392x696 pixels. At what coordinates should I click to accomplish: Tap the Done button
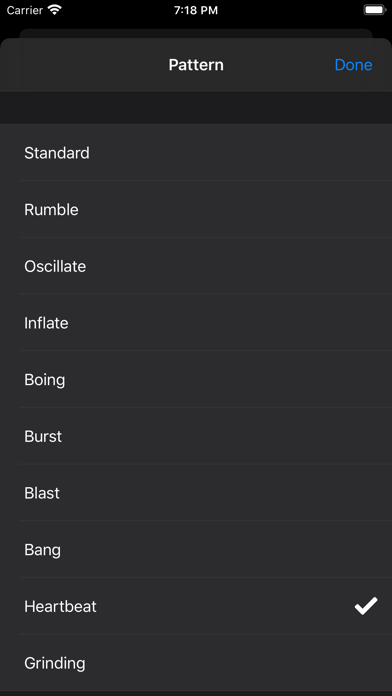(353, 65)
